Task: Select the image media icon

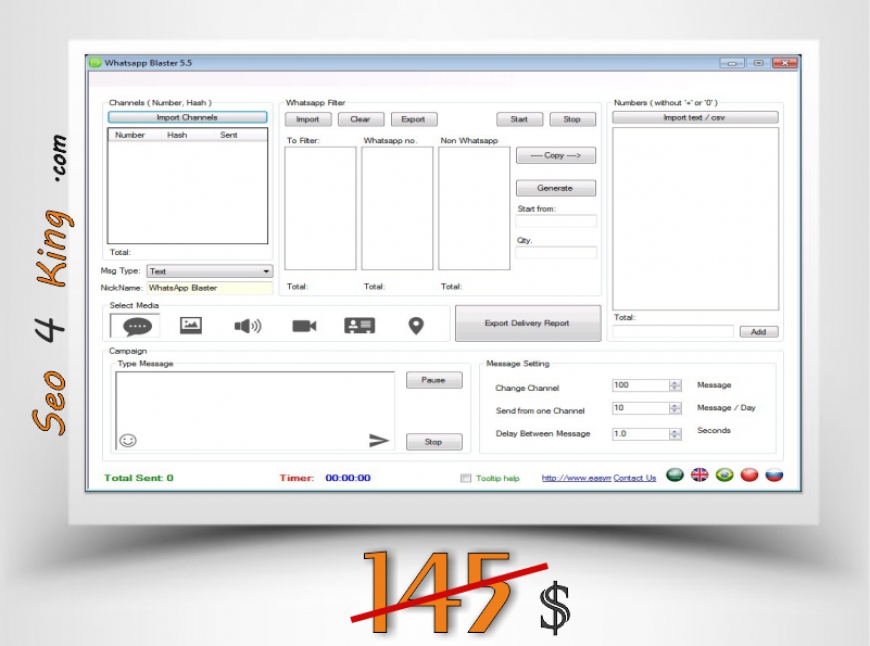Action: pyautogui.click(x=190, y=325)
